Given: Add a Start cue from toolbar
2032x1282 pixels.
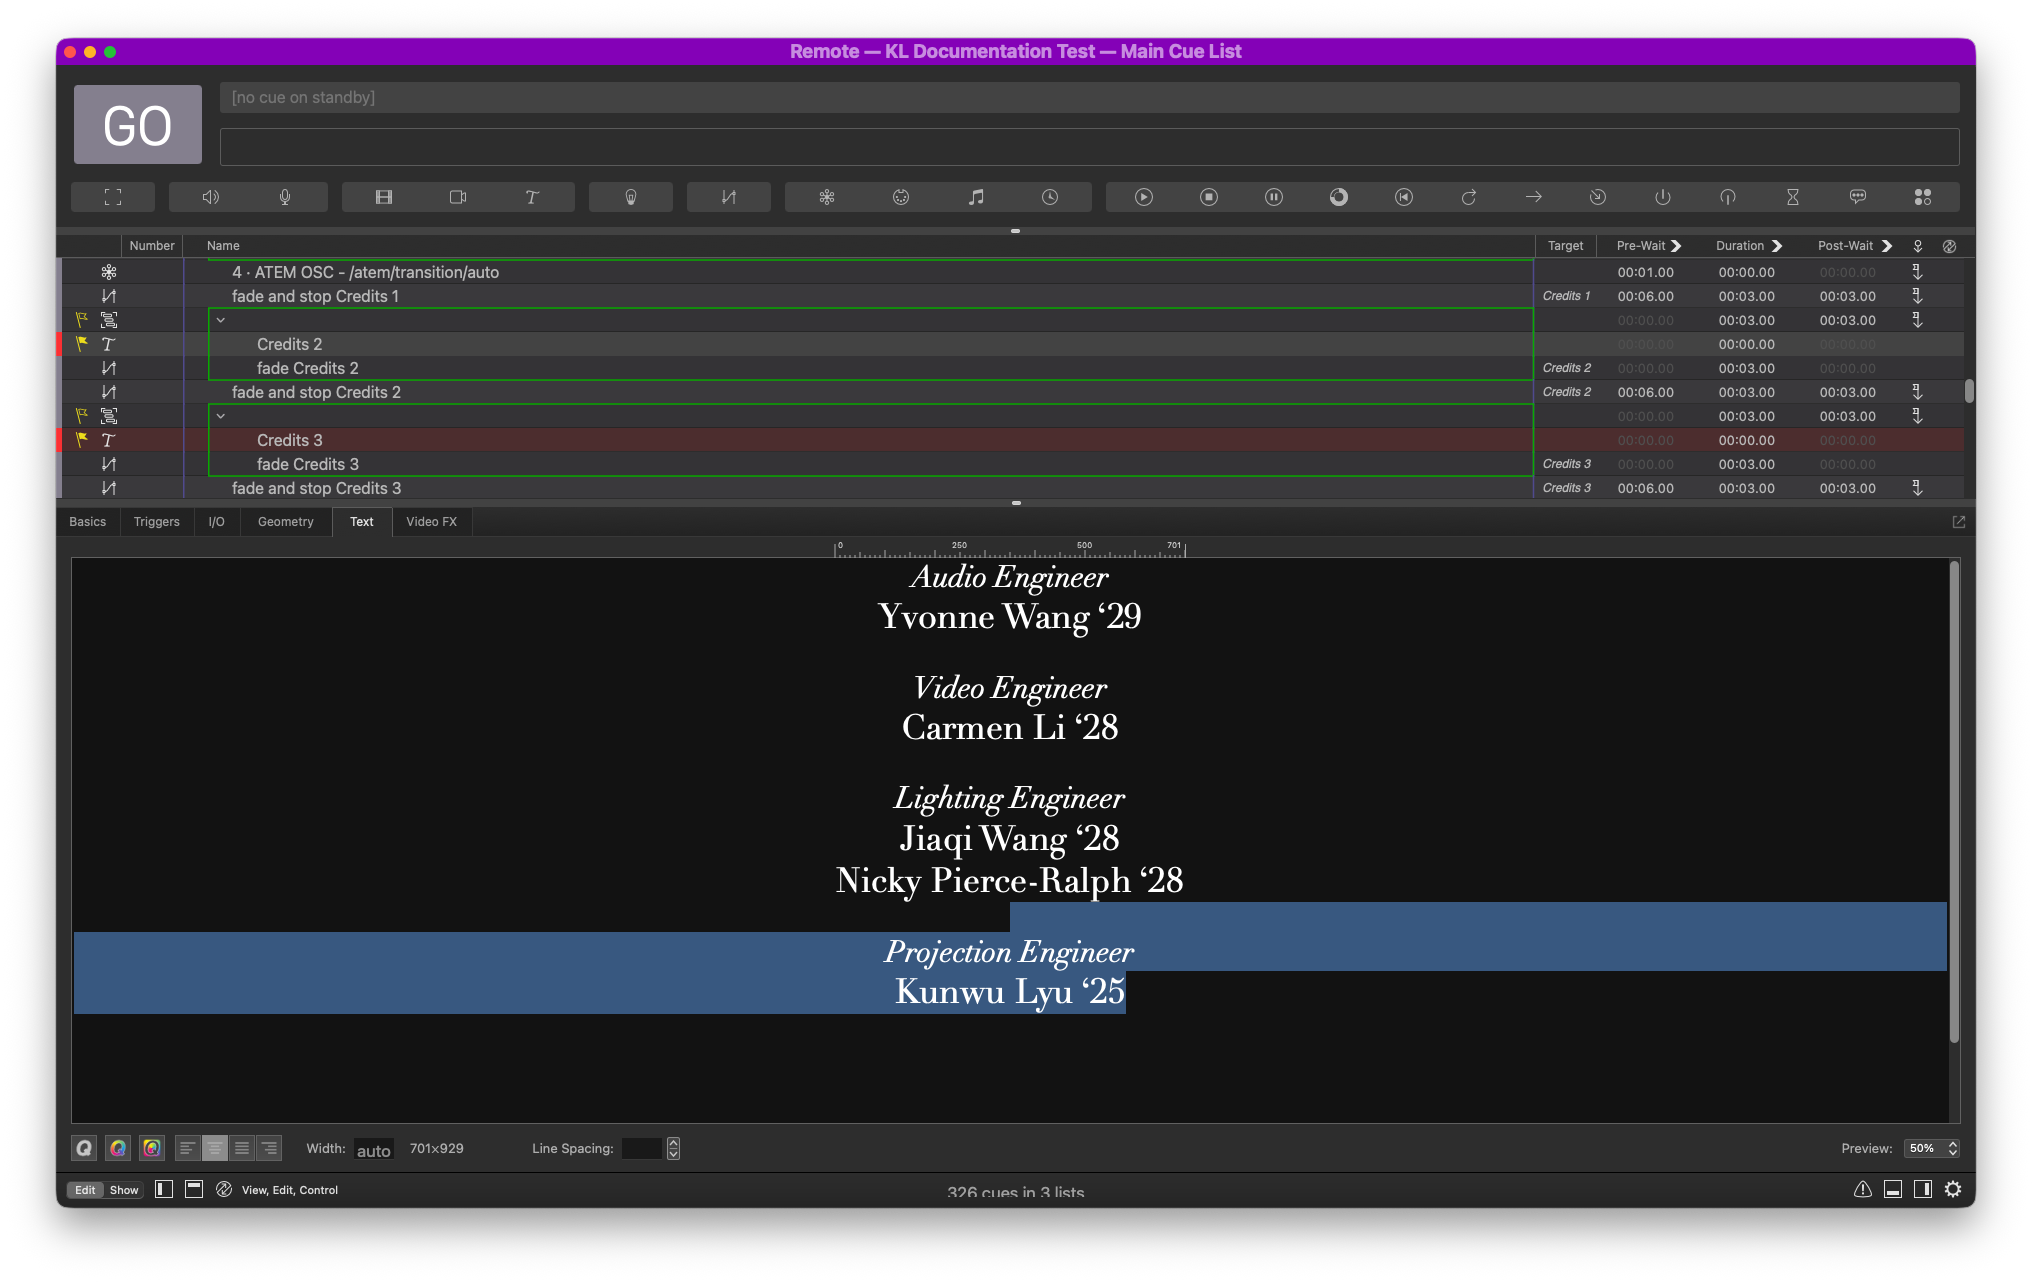Looking at the screenshot, I should (1144, 197).
